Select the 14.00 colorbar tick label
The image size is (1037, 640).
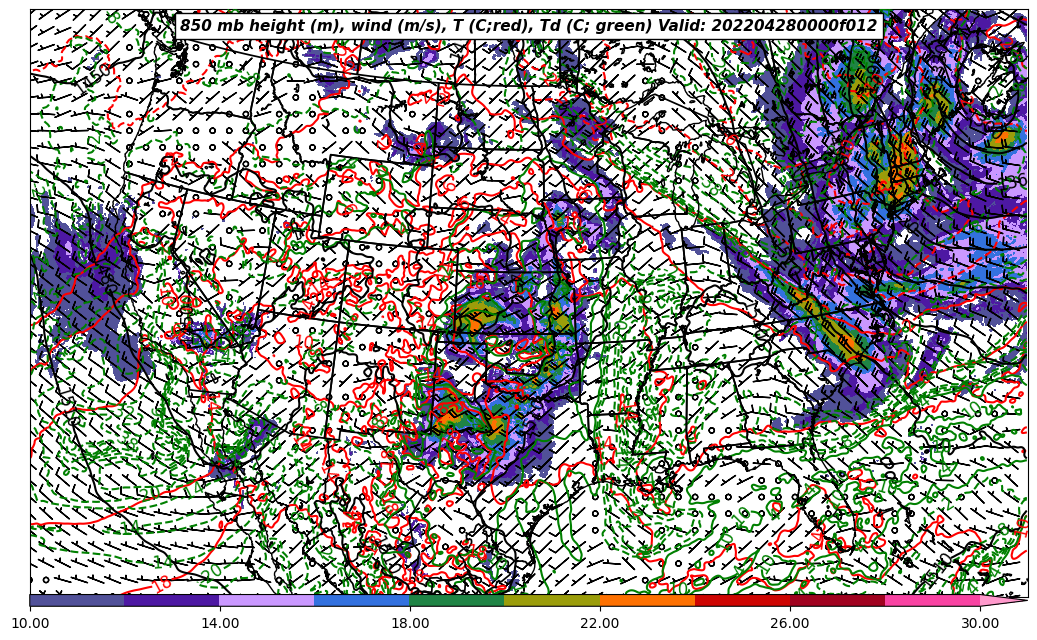pos(220,623)
